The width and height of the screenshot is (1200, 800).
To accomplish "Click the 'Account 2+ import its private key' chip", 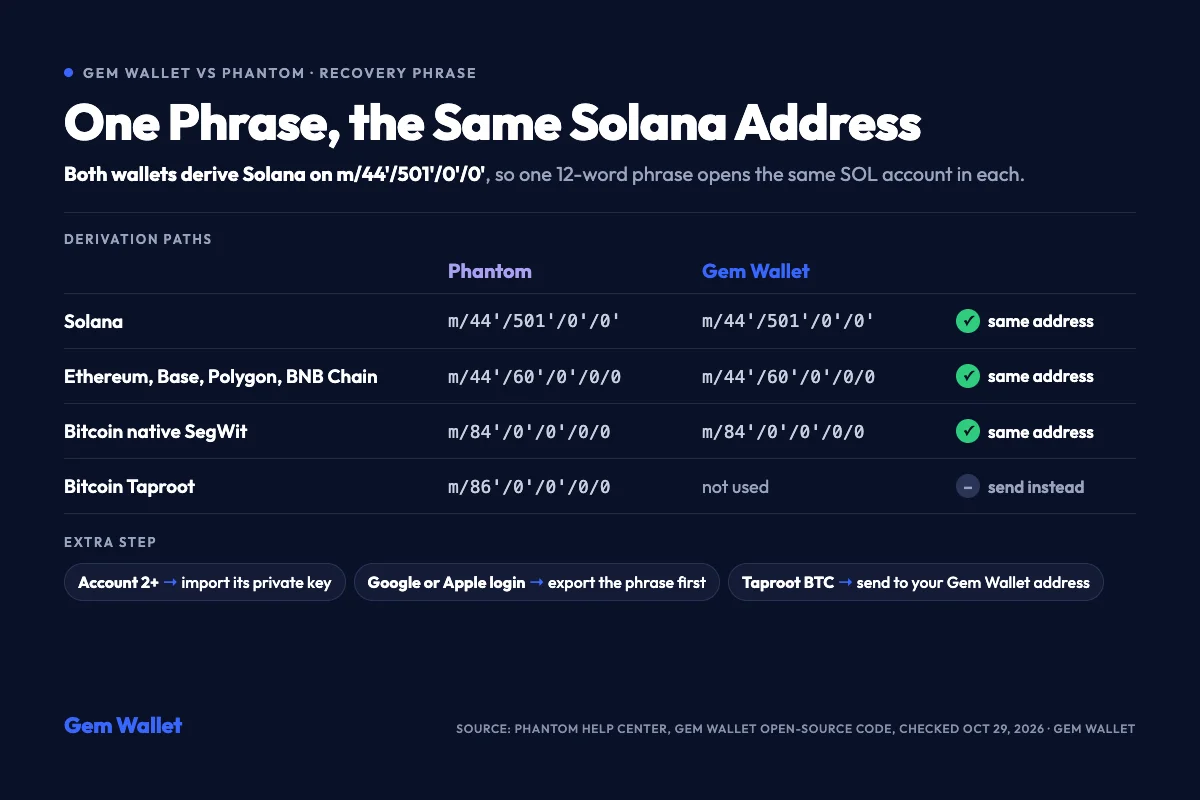I will [205, 582].
